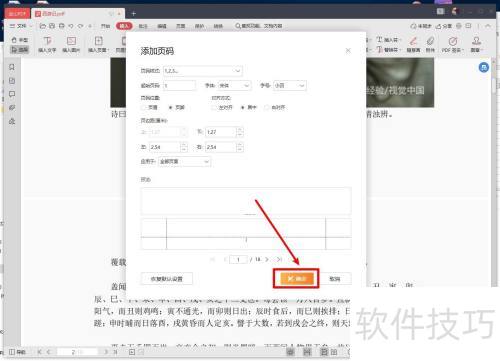Select the left-align (左对齐) radio button

pos(214,107)
